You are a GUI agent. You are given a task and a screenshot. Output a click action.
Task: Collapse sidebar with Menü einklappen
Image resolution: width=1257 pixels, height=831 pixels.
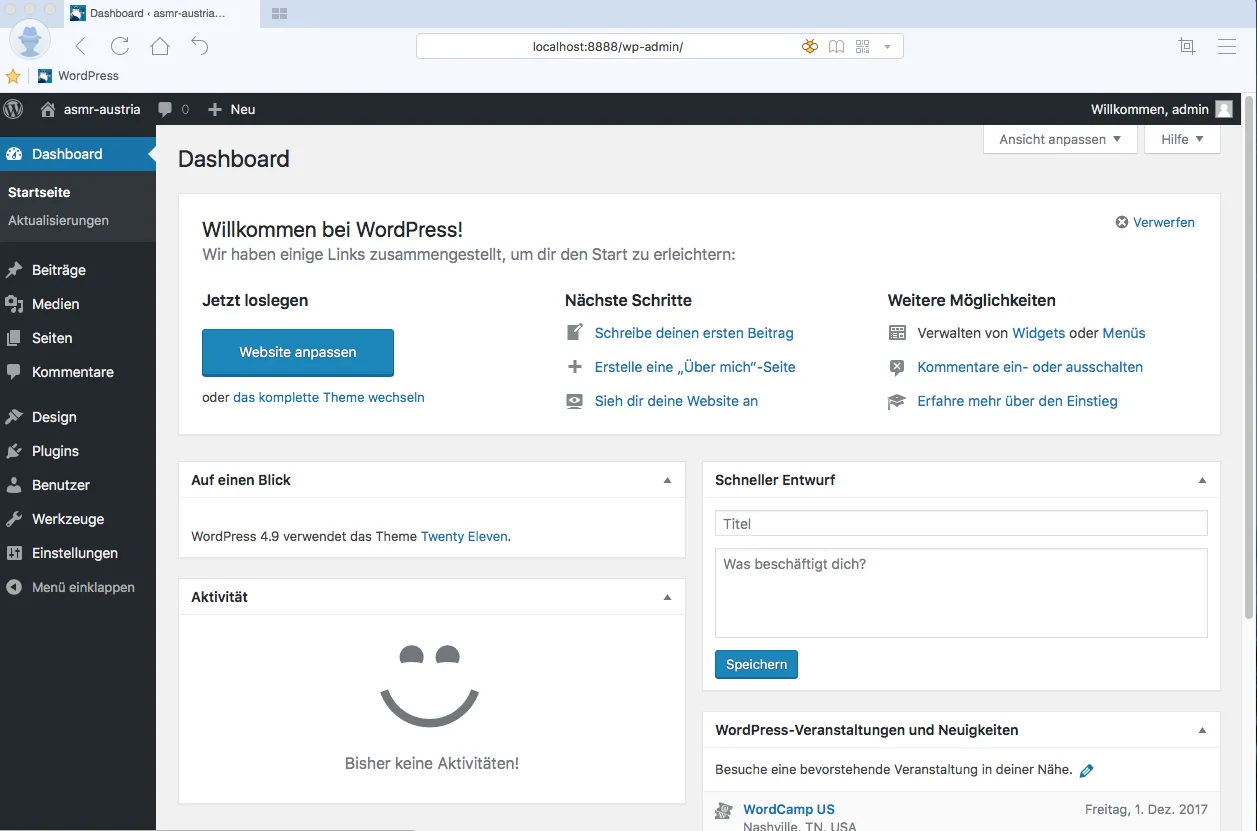77,587
